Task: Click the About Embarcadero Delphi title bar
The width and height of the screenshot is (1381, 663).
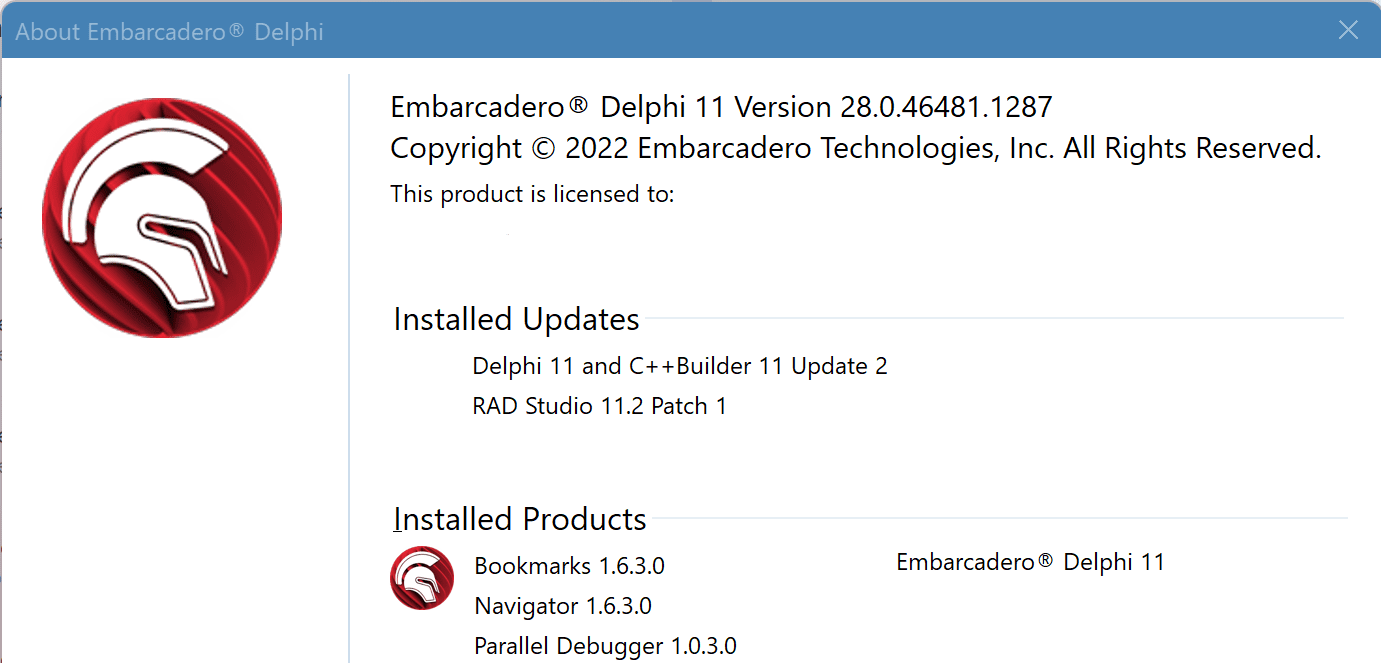Action: tap(660, 30)
